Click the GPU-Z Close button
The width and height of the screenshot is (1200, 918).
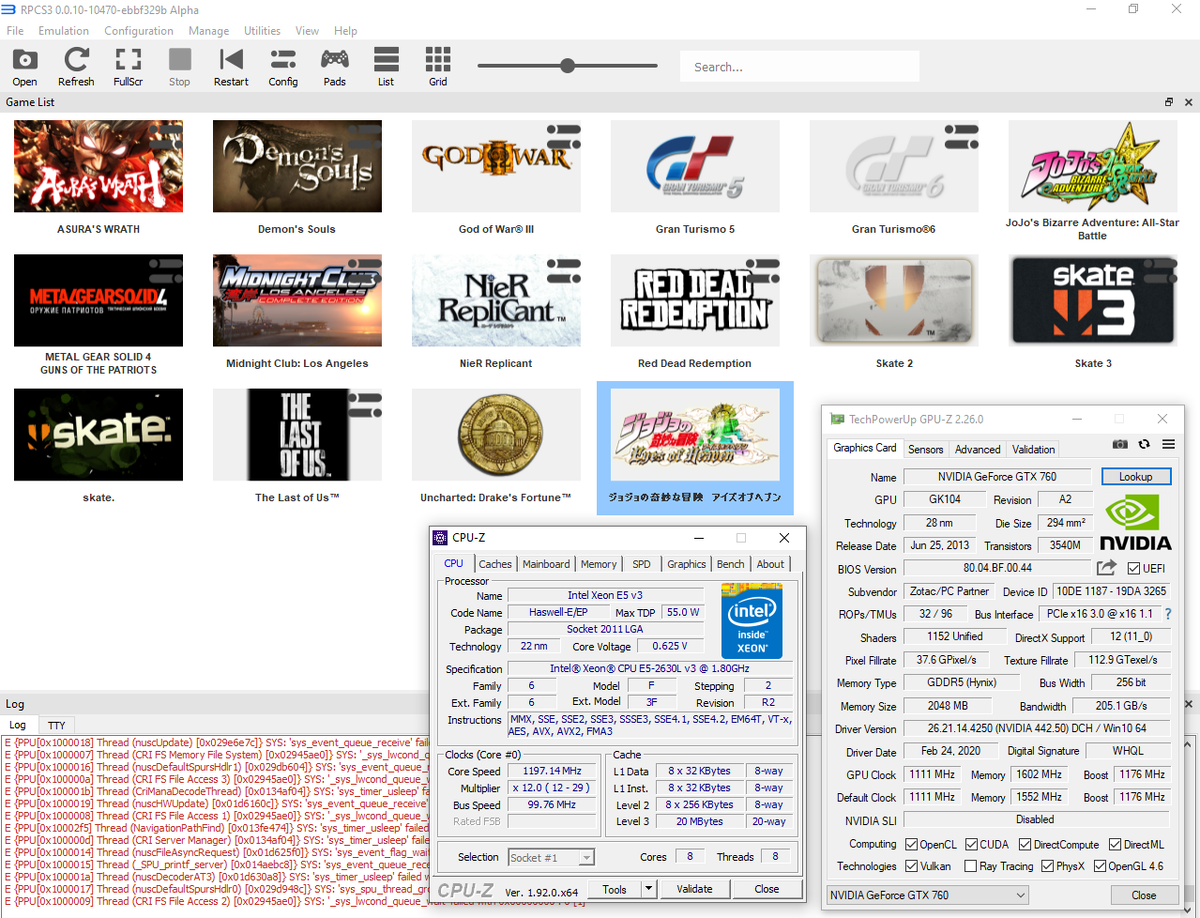point(1144,895)
